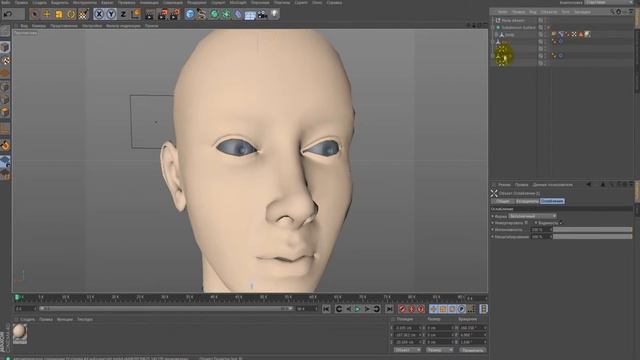Click the green current frame marker

[x=17, y=298]
